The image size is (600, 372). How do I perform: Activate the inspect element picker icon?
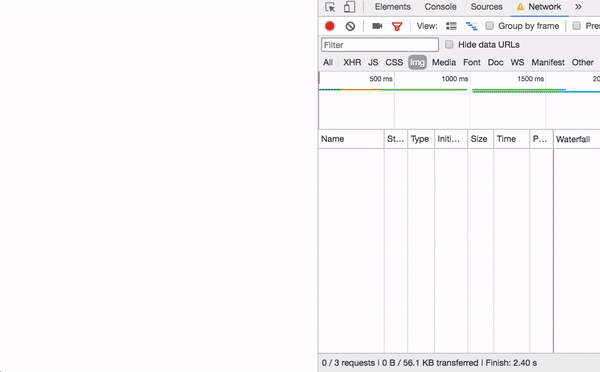tap(330, 7)
